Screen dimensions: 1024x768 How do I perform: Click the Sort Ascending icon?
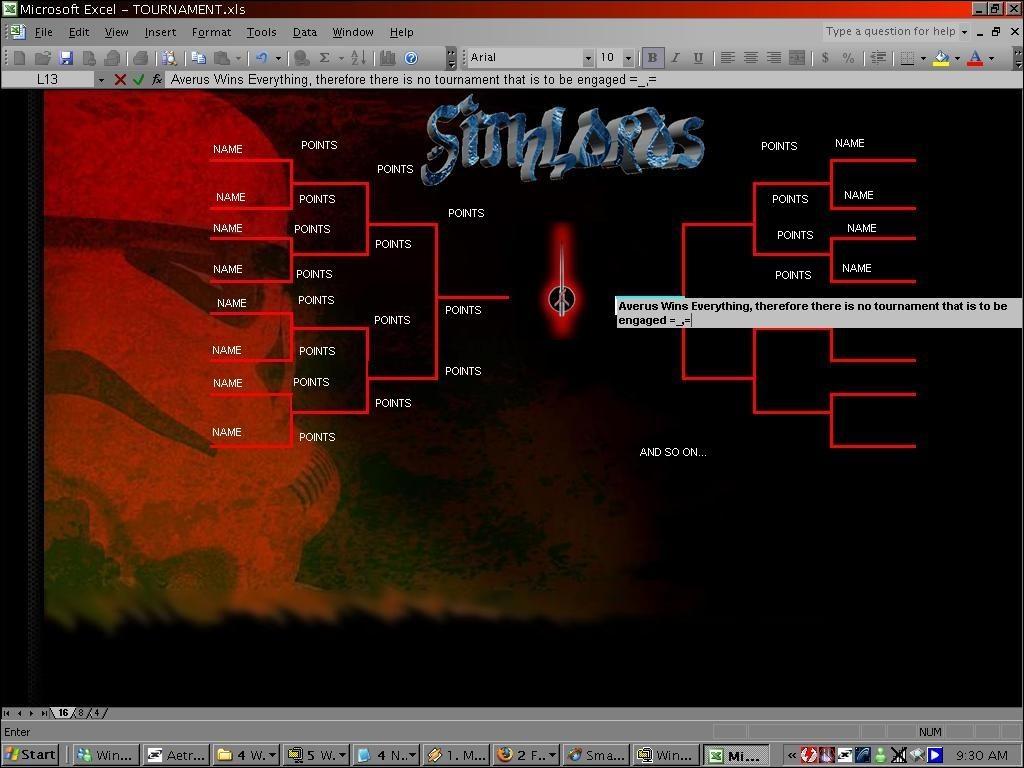tap(358, 58)
